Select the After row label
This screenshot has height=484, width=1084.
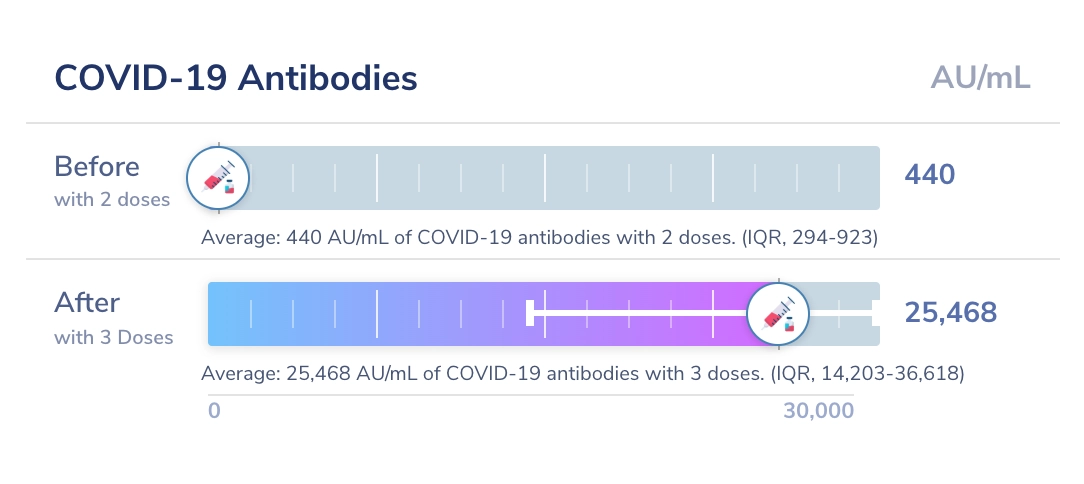87,302
